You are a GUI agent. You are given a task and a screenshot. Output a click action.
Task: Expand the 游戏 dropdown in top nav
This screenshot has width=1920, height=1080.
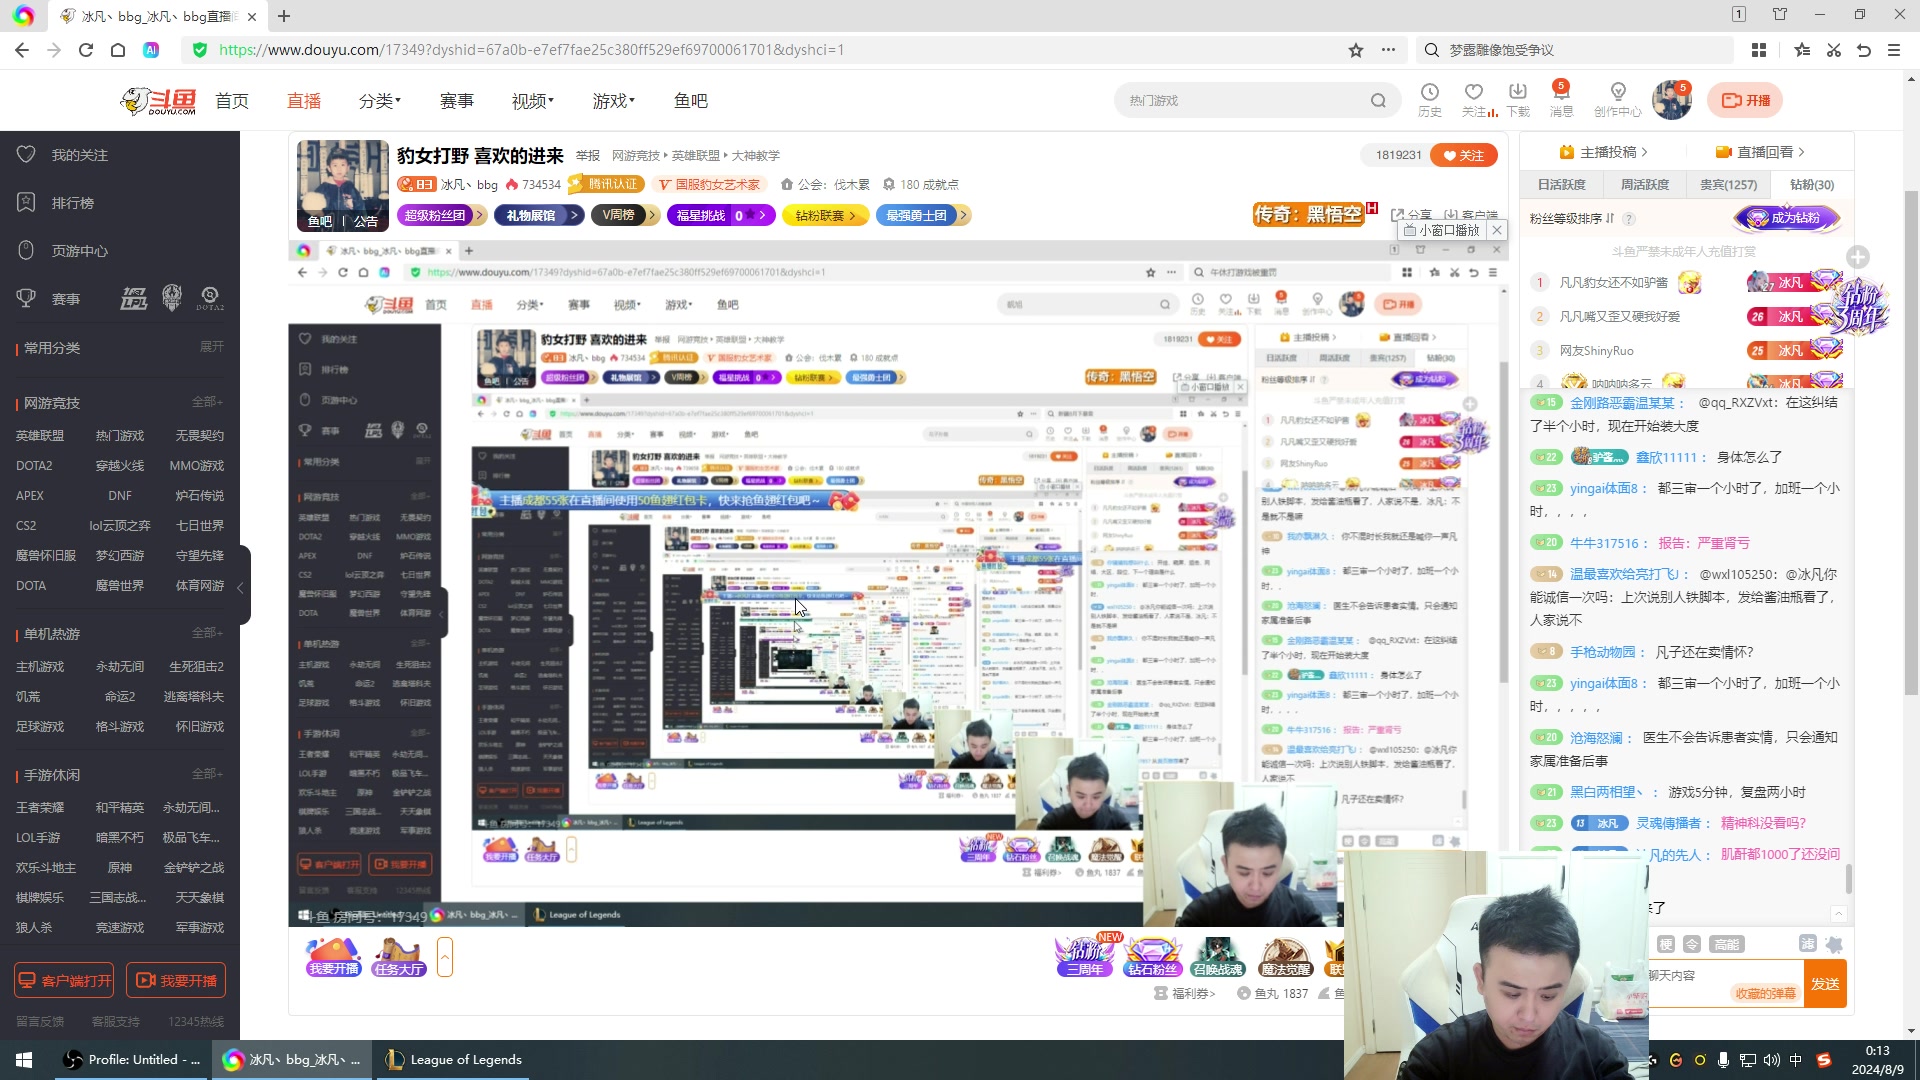coord(614,101)
